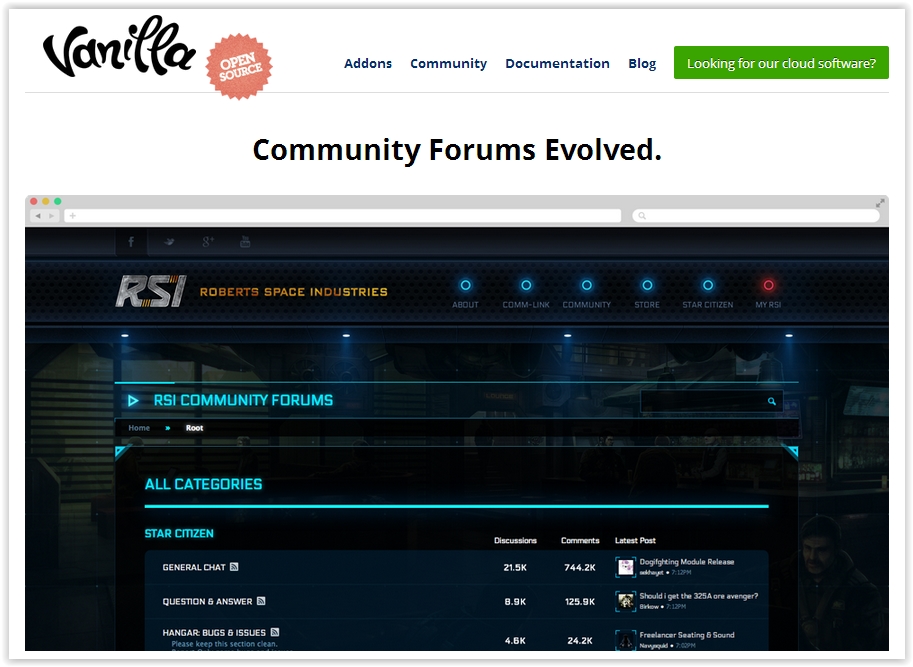Click the RSI logo
The height and width of the screenshot is (667, 913).
click(151, 291)
